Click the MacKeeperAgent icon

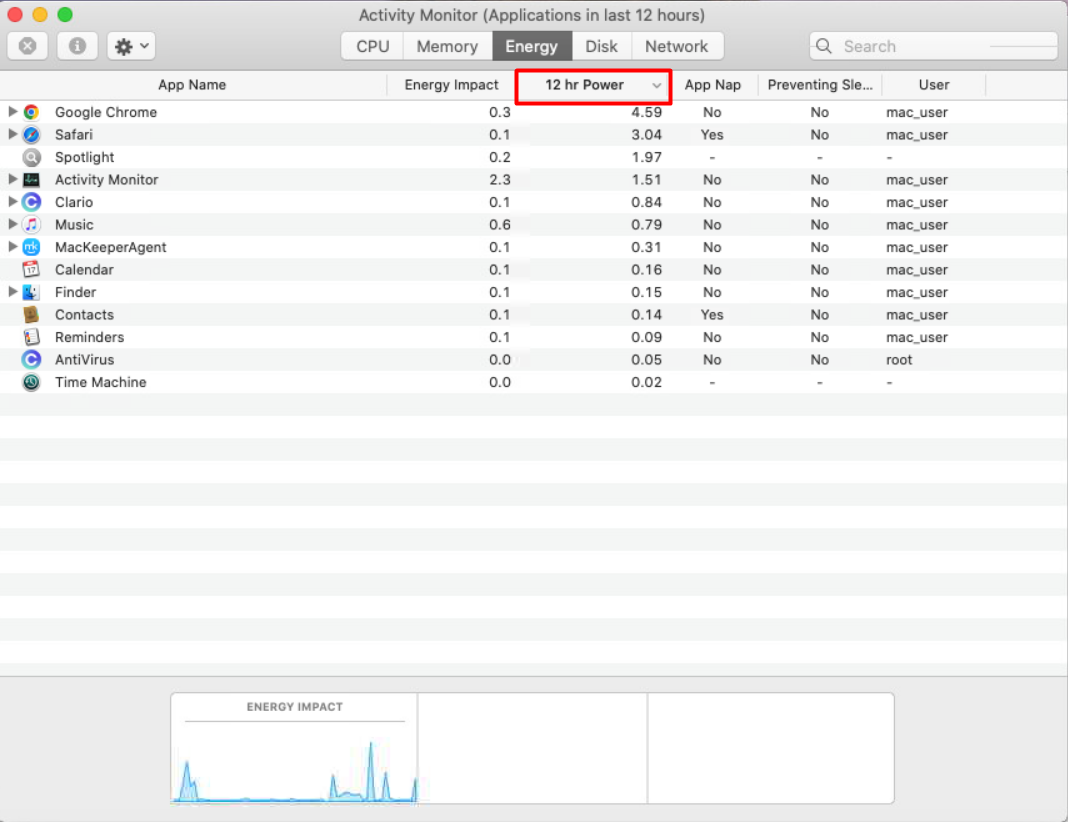31,247
